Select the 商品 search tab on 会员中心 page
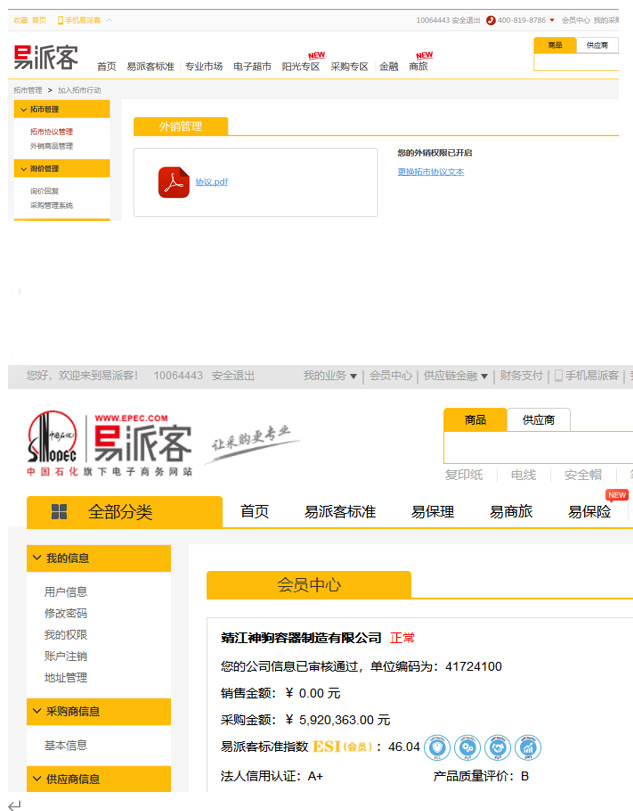The image size is (633, 811). 475,419
